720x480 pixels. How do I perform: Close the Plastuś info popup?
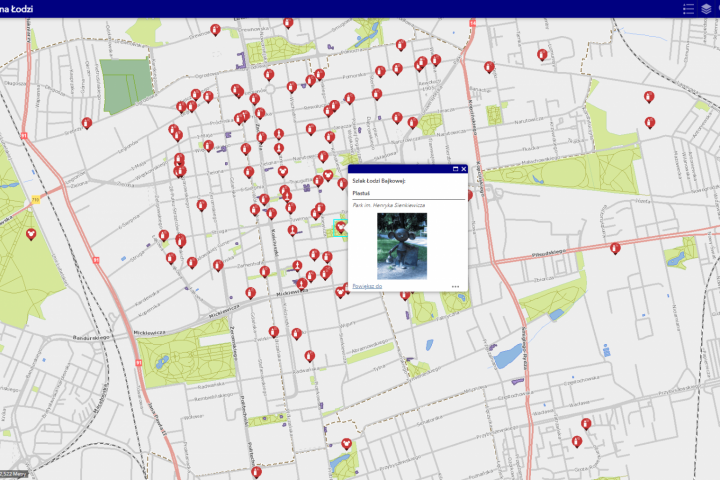pos(464,169)
